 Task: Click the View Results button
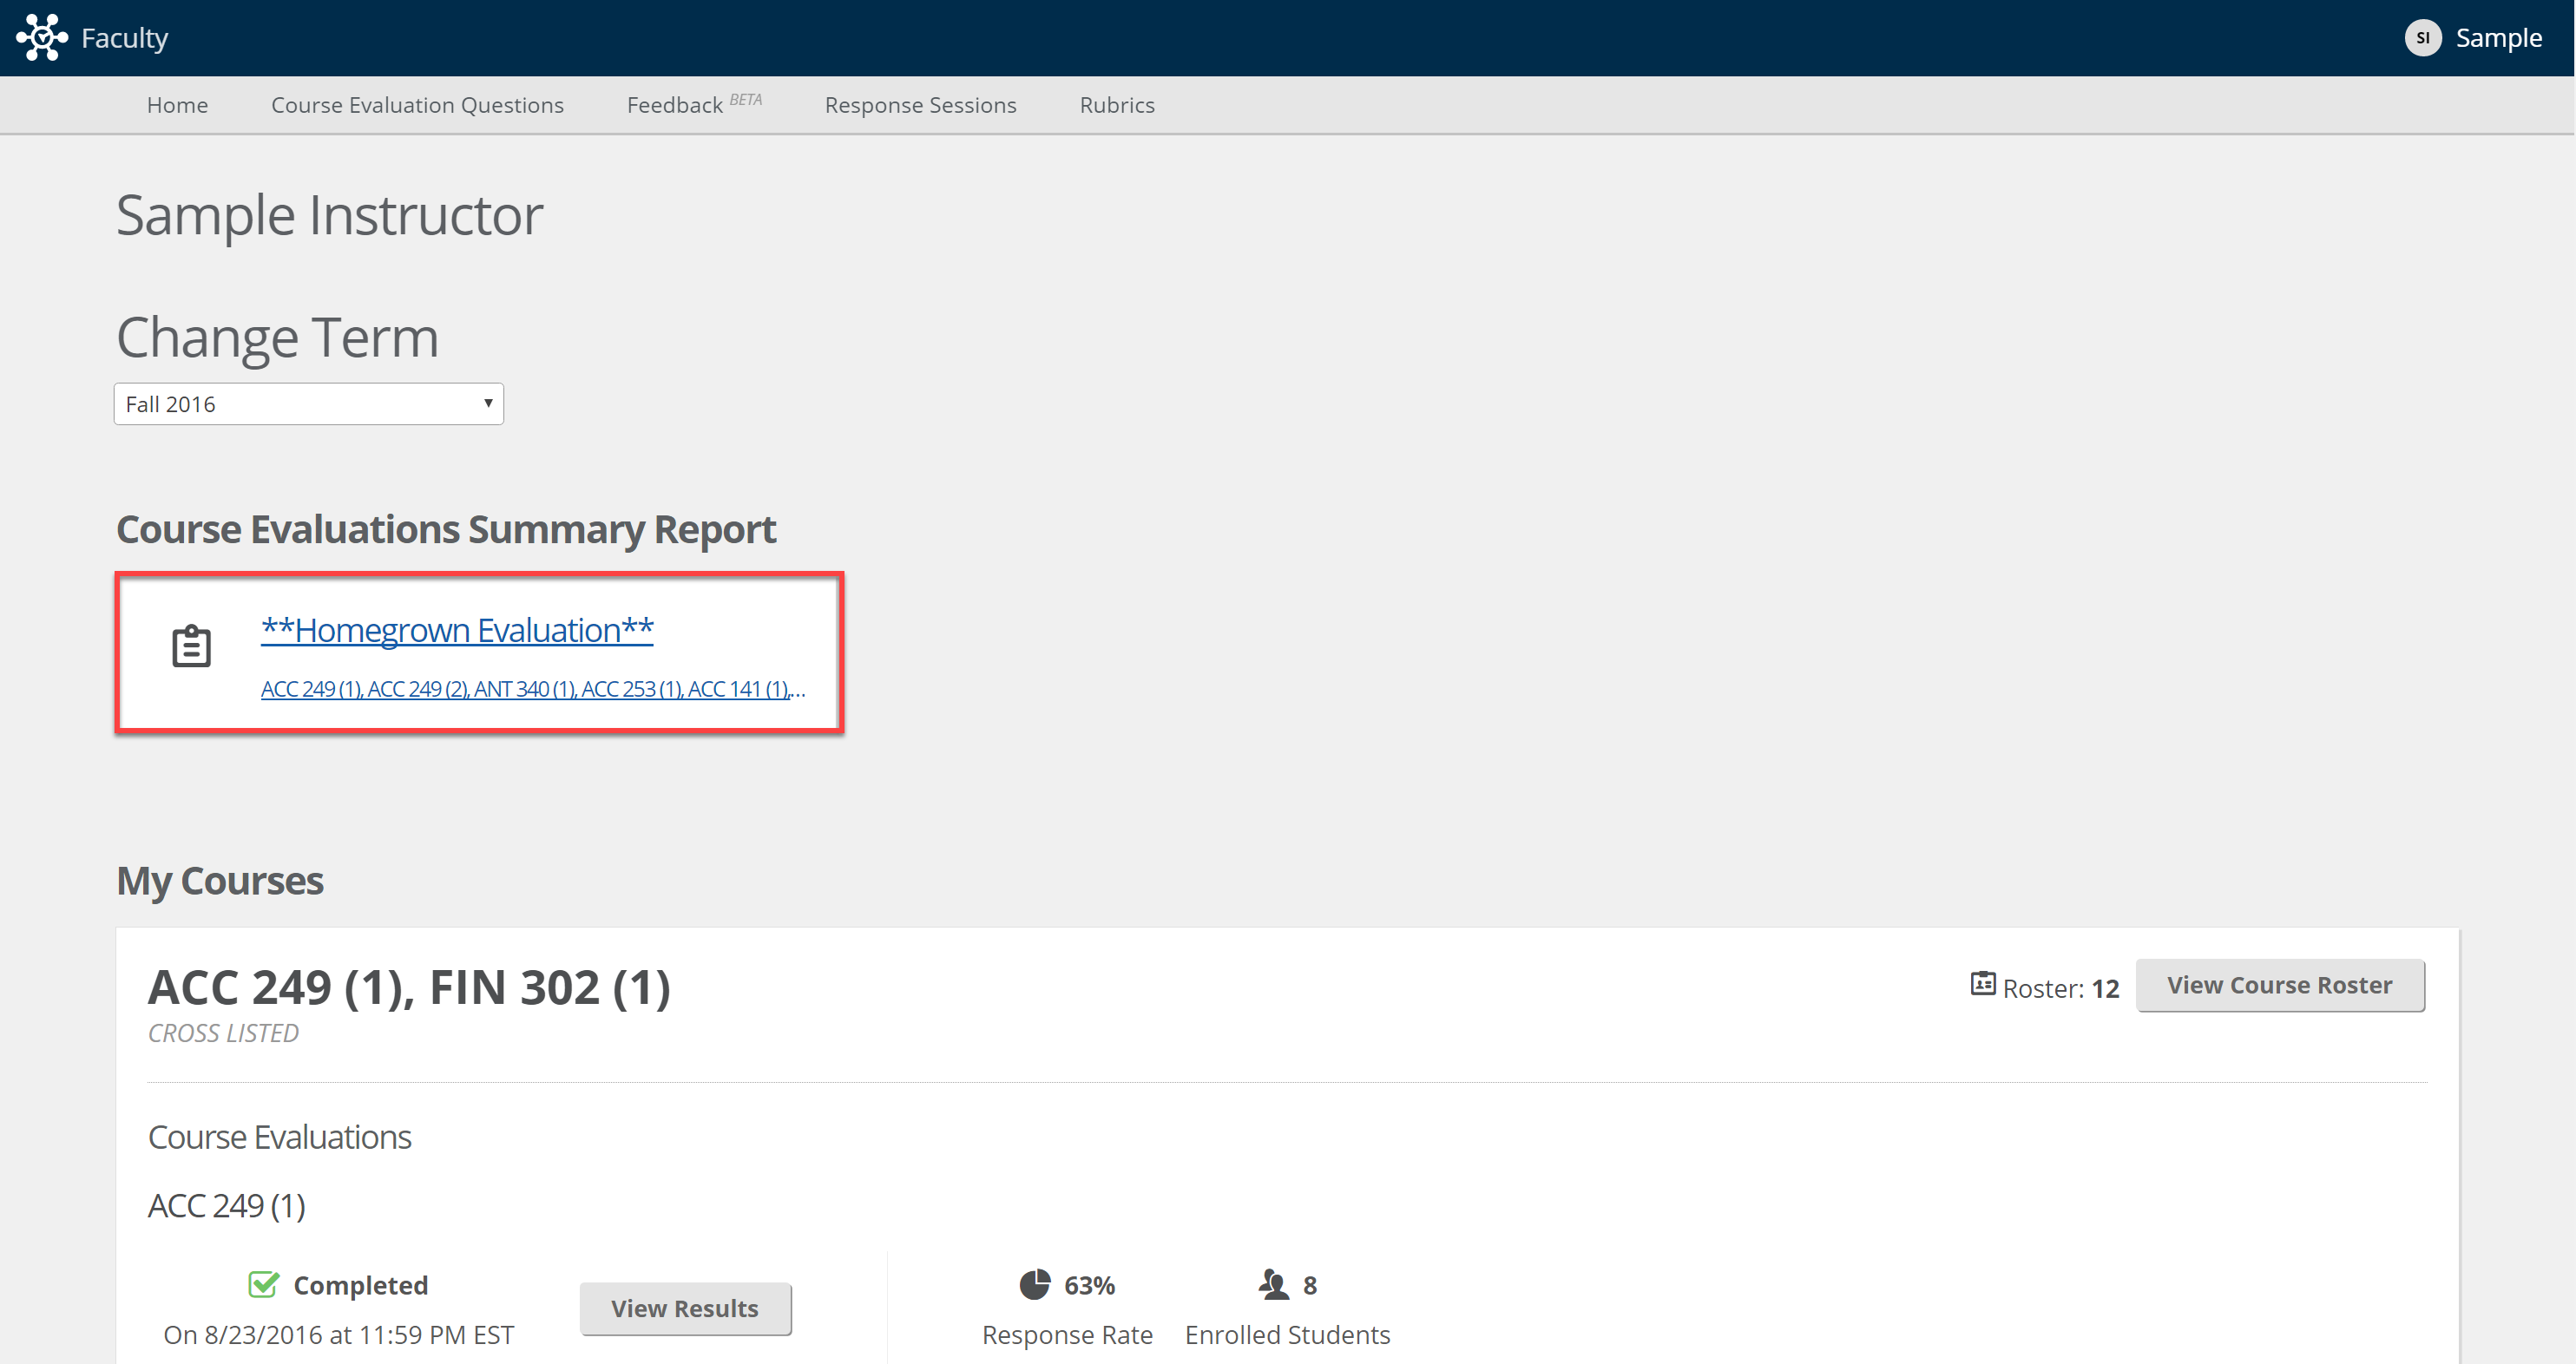point(685,1308)
